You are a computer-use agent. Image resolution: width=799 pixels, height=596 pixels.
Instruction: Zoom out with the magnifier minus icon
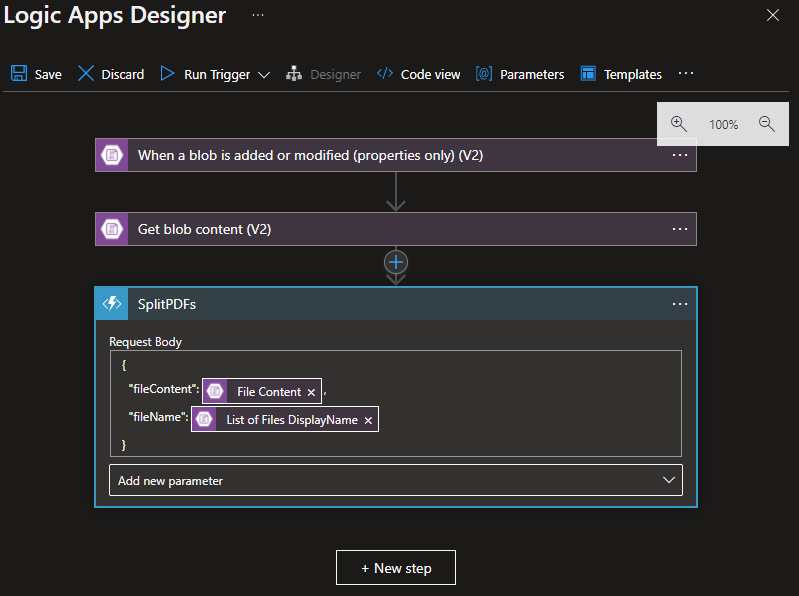(766, 124)
